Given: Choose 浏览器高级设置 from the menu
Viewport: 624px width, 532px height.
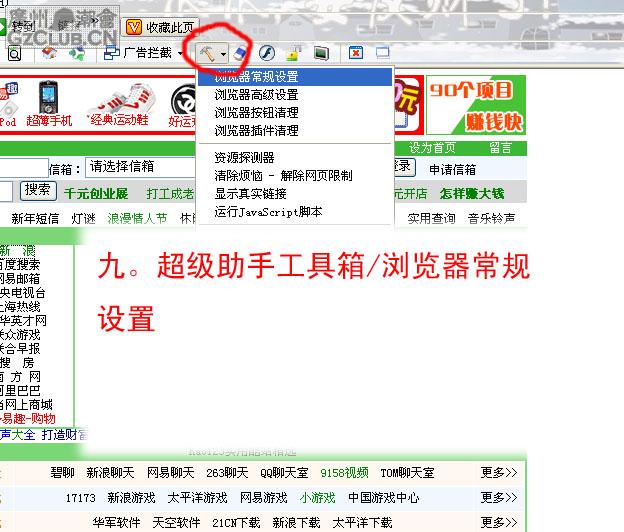Looking at the screenshot, I should 256,95.
